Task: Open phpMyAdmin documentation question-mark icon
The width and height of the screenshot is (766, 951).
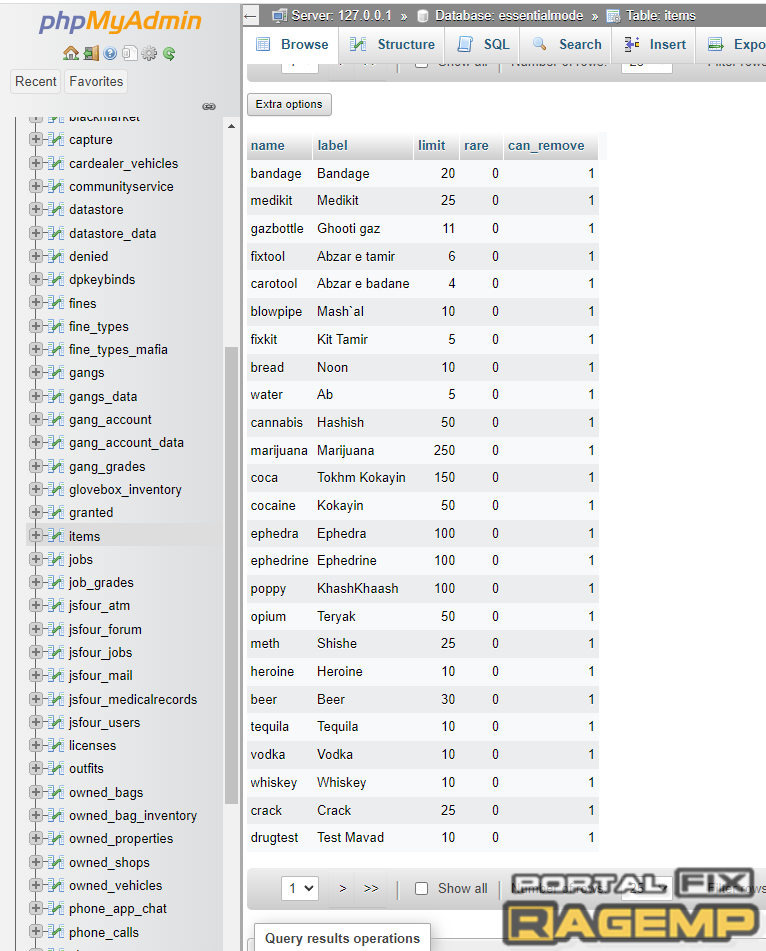Action: click(110, 53)
